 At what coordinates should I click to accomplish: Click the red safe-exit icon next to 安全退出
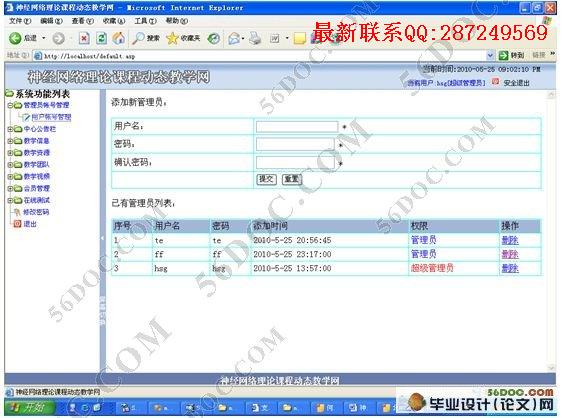tap(495, 82)
